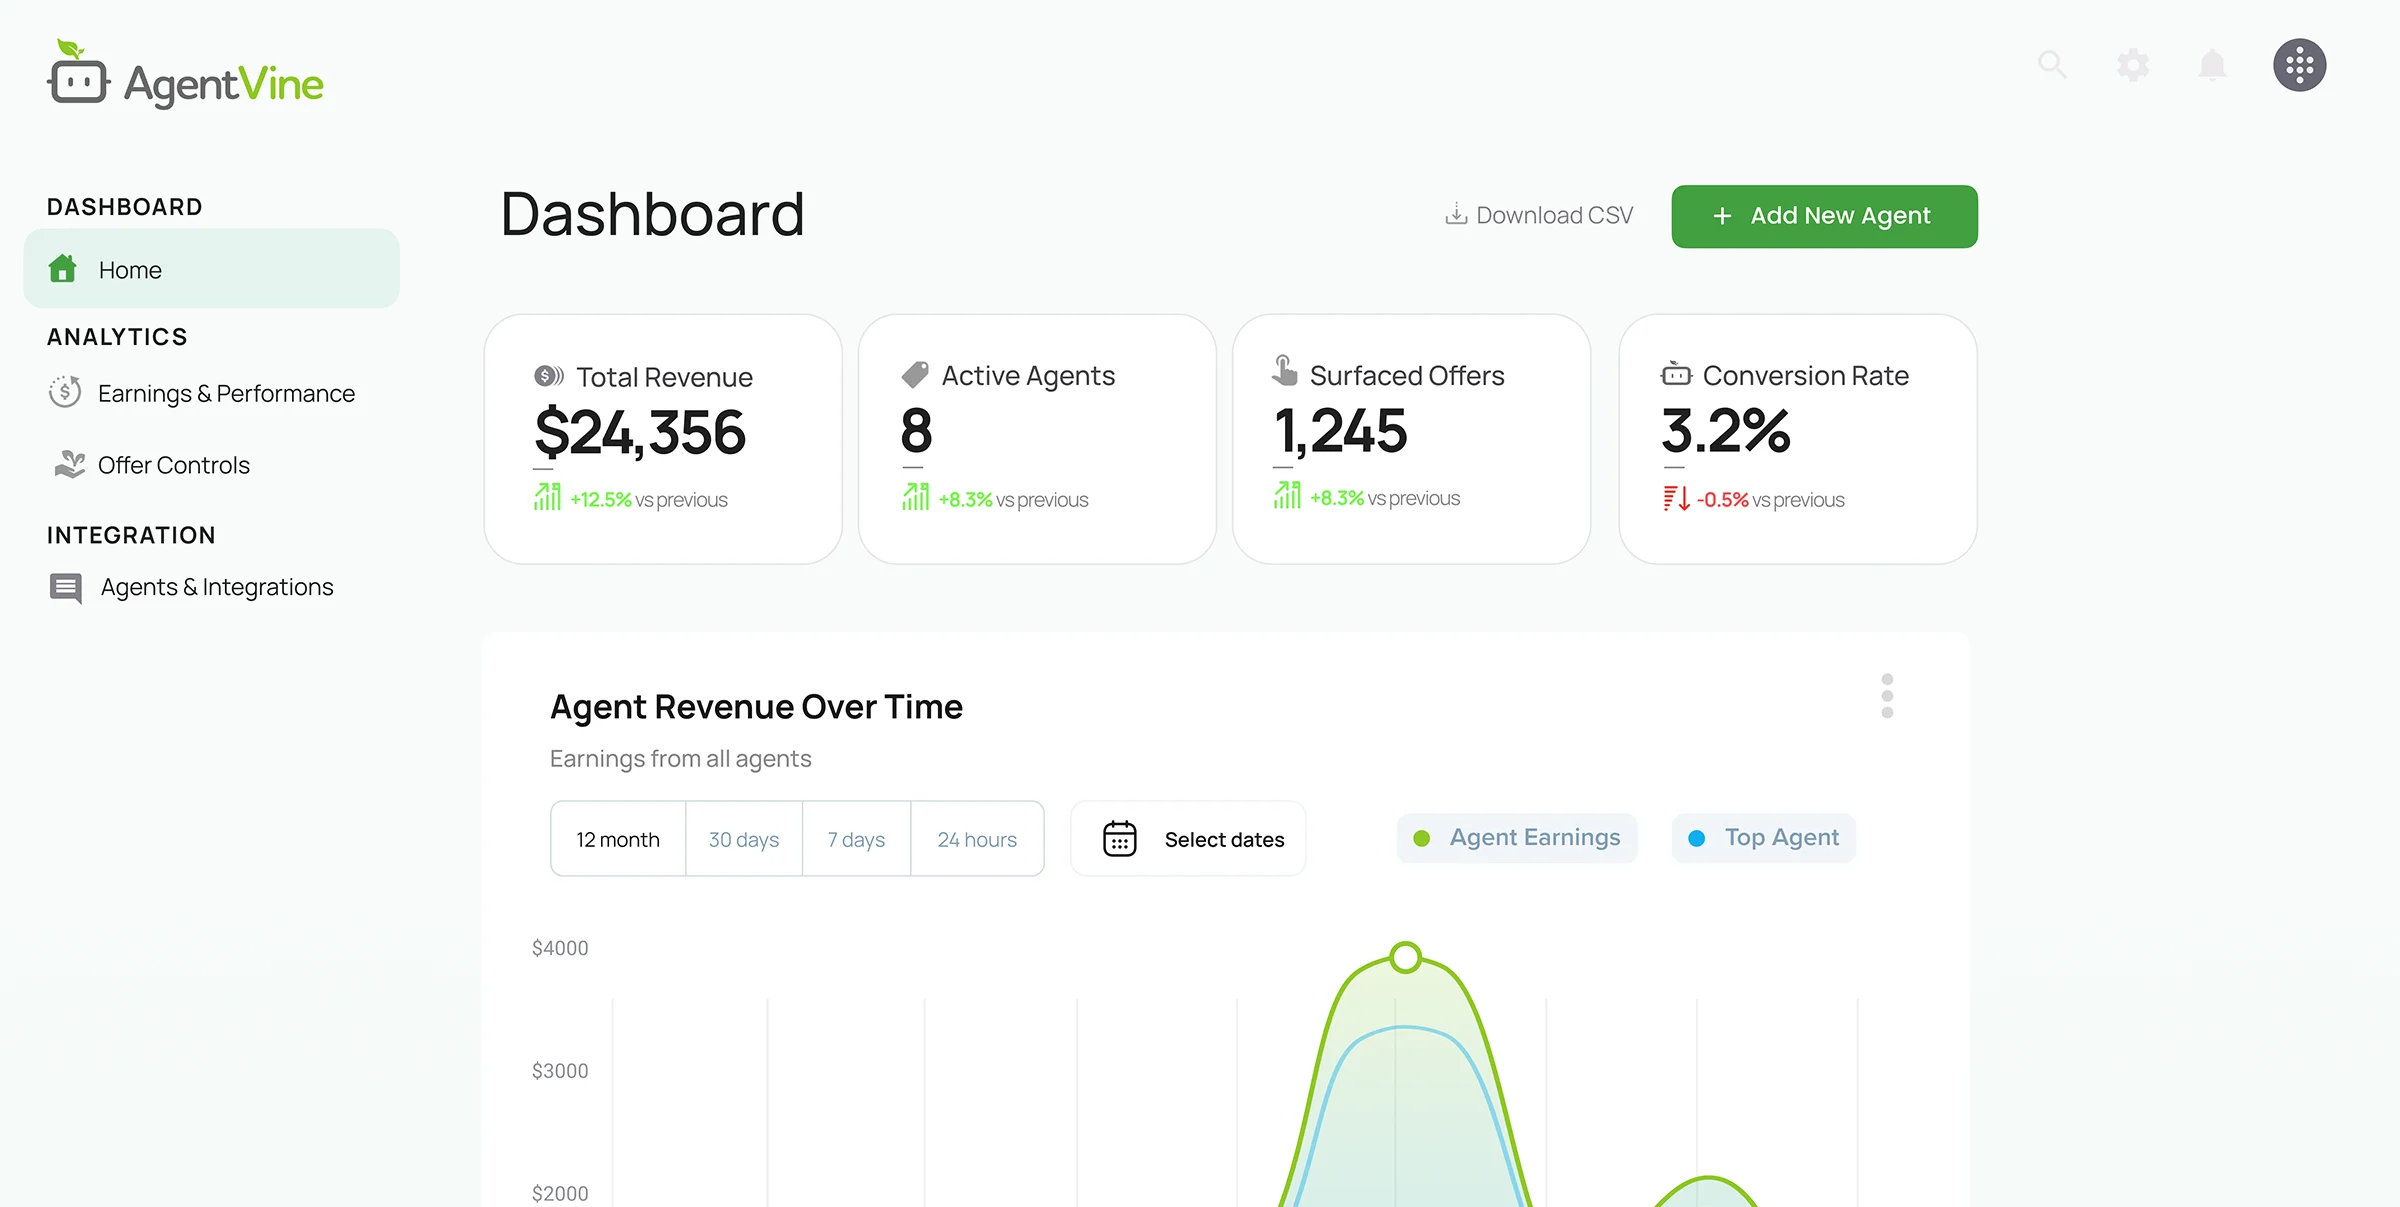Open the settings gear icon

point(2132,65)
